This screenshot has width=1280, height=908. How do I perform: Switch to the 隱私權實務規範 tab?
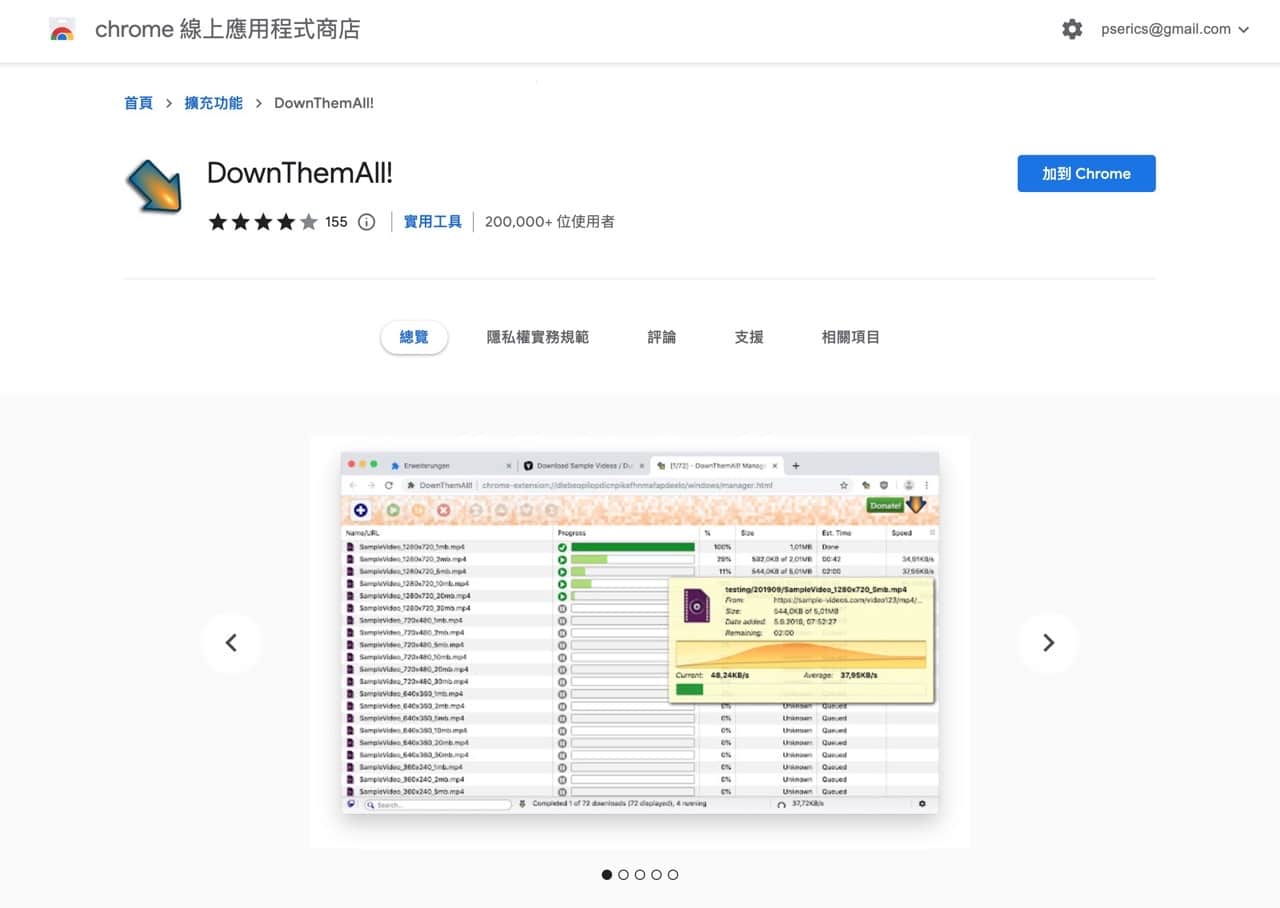click(538, 337)
